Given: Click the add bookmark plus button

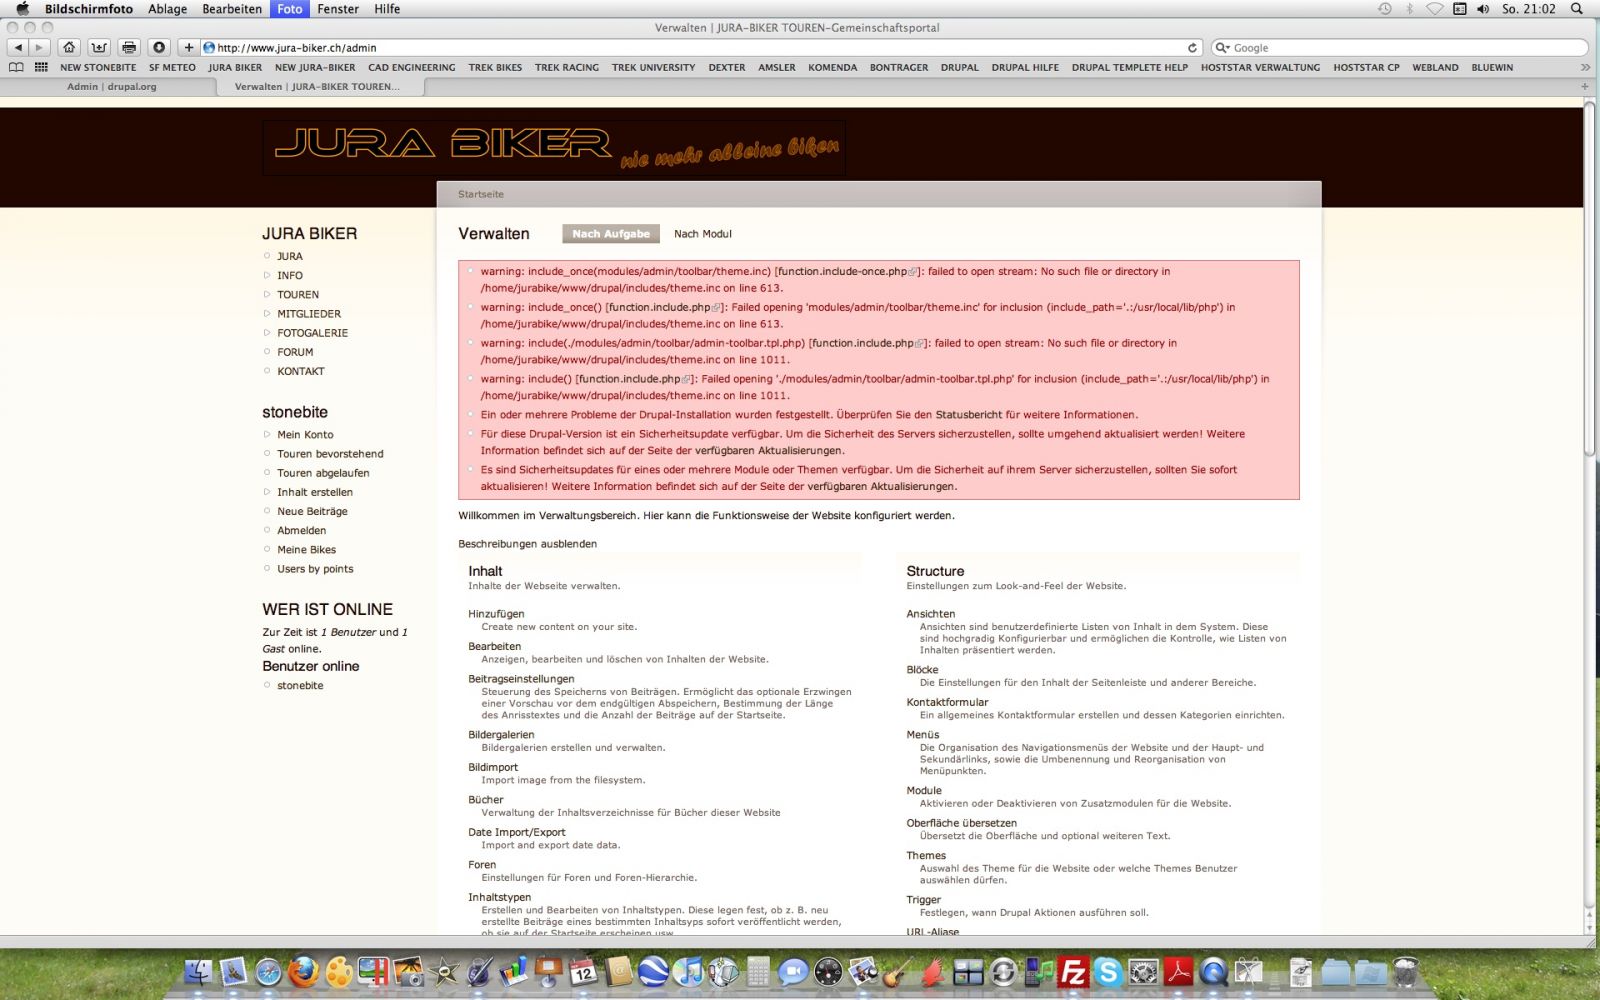Looking at the screenshot, I should pyautogui.click(x=188, y=47).
